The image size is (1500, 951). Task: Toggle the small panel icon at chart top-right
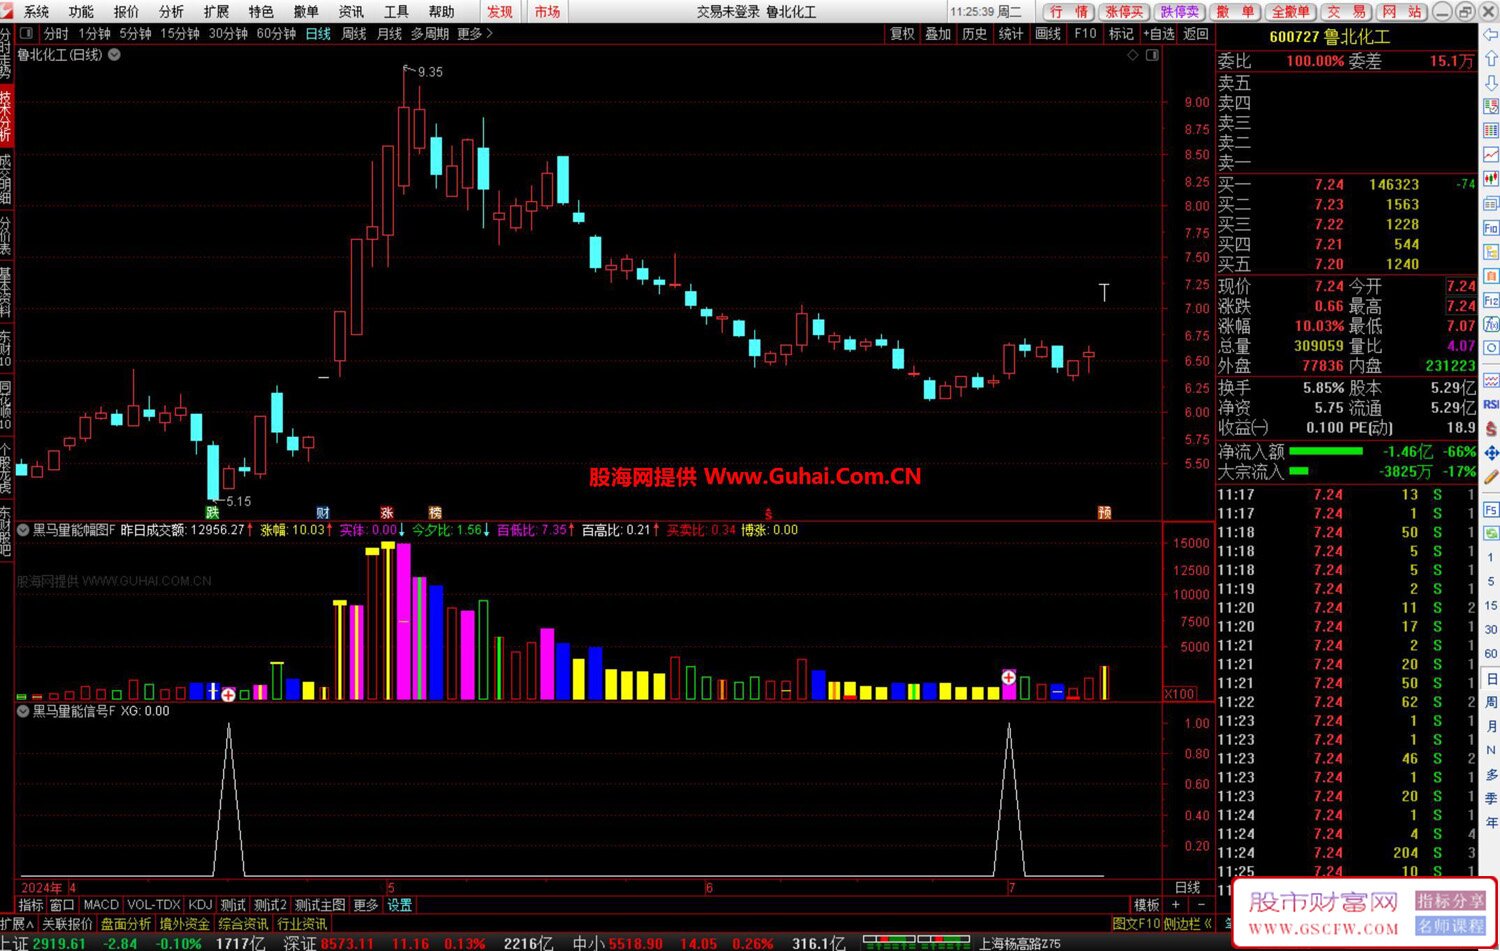(x=1152, y=55)
